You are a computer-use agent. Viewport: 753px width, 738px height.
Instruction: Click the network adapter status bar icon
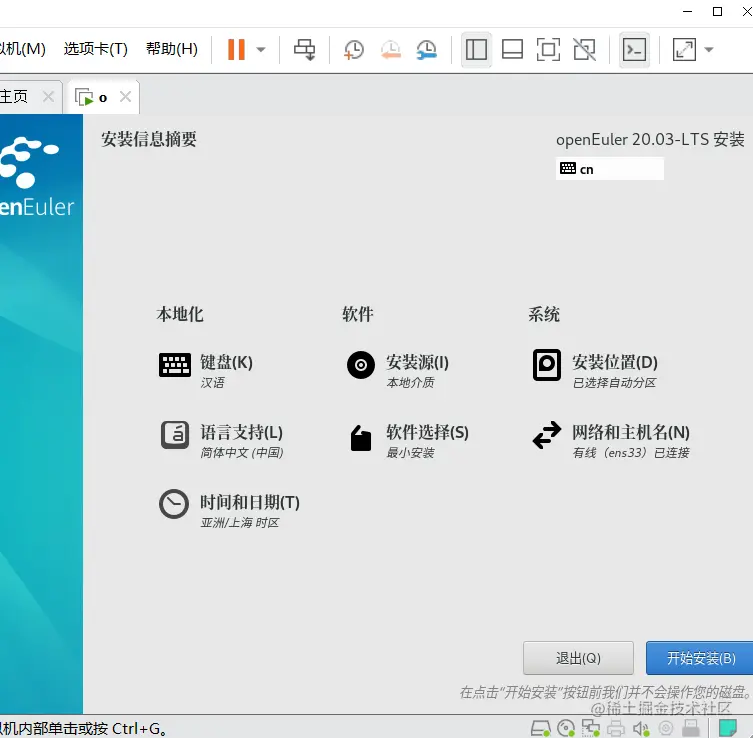point(591,728)
